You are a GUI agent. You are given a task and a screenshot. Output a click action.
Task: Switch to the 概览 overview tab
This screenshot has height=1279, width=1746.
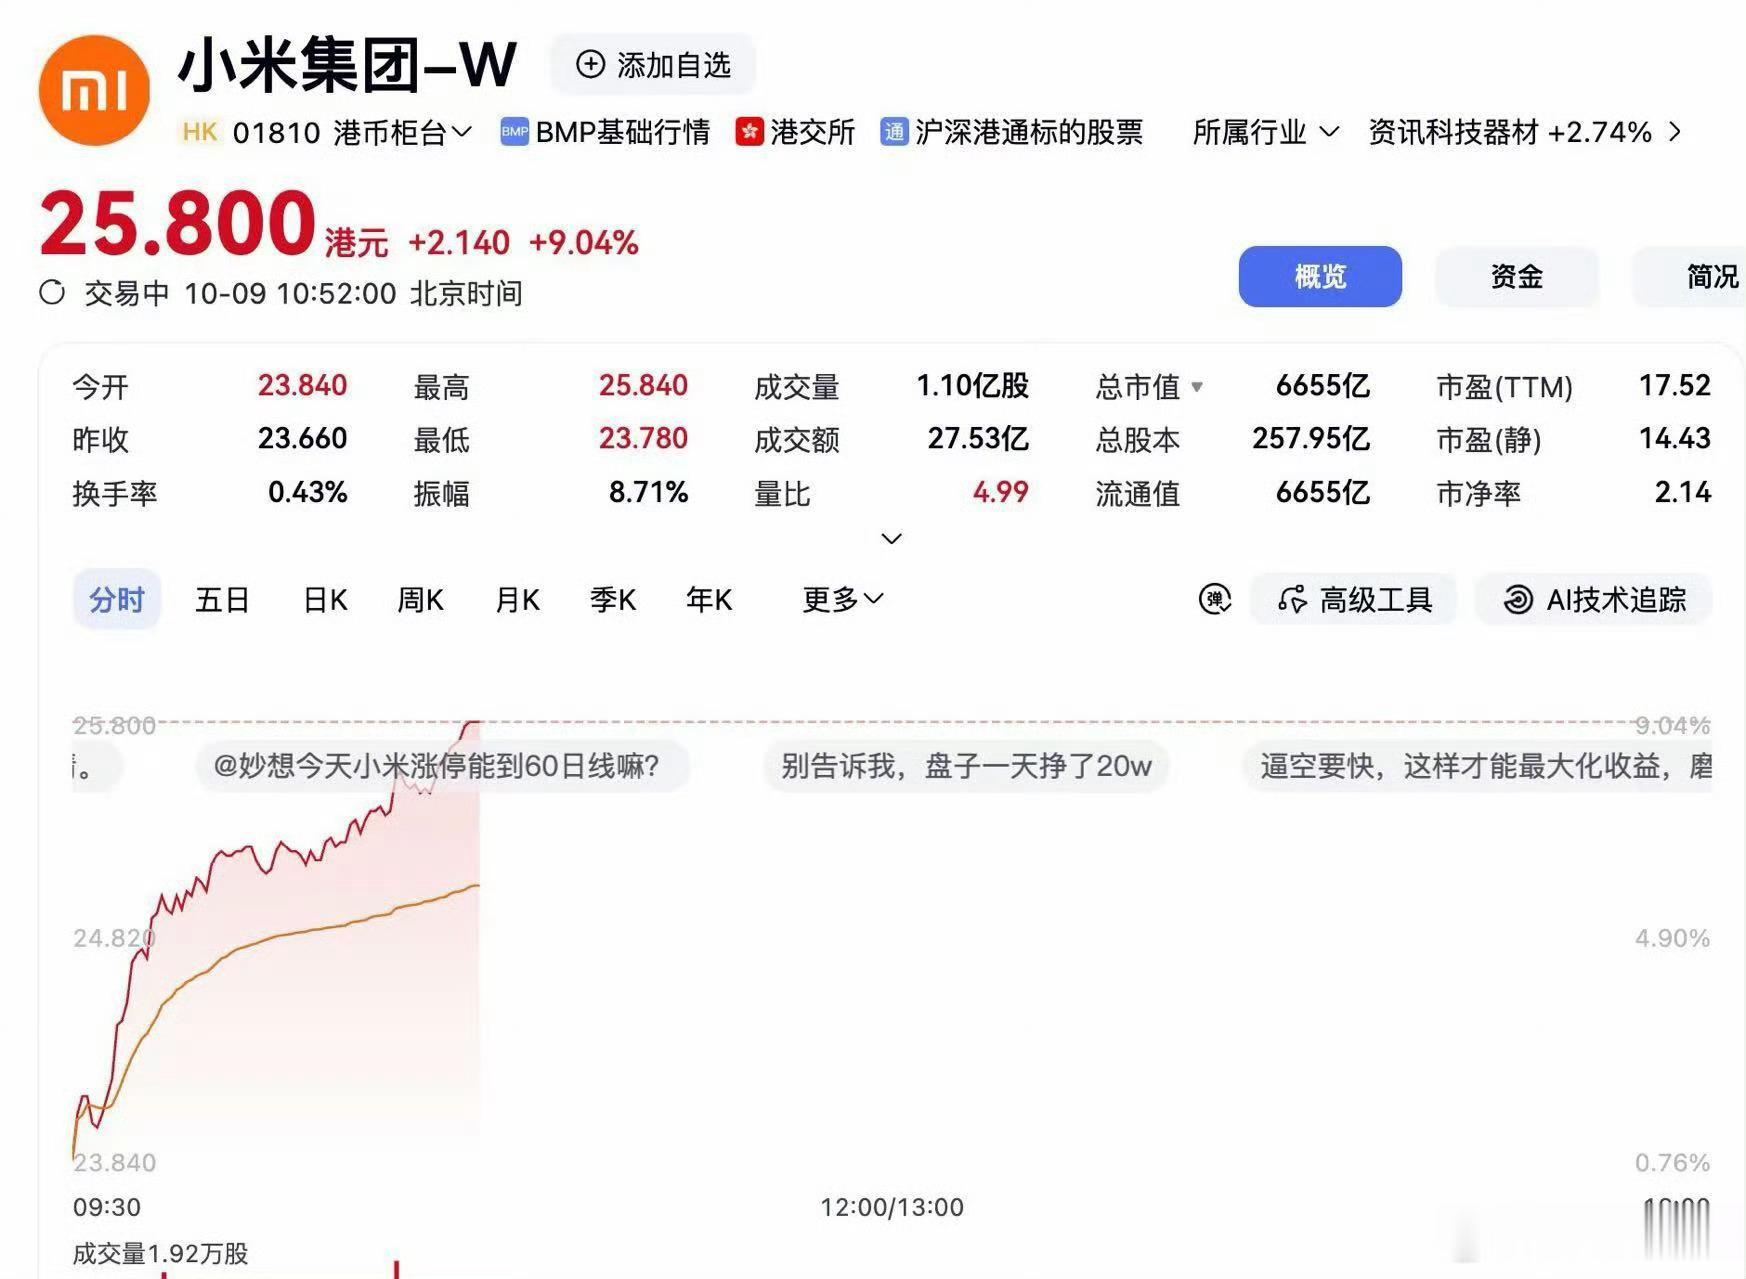pos(1320,276)
